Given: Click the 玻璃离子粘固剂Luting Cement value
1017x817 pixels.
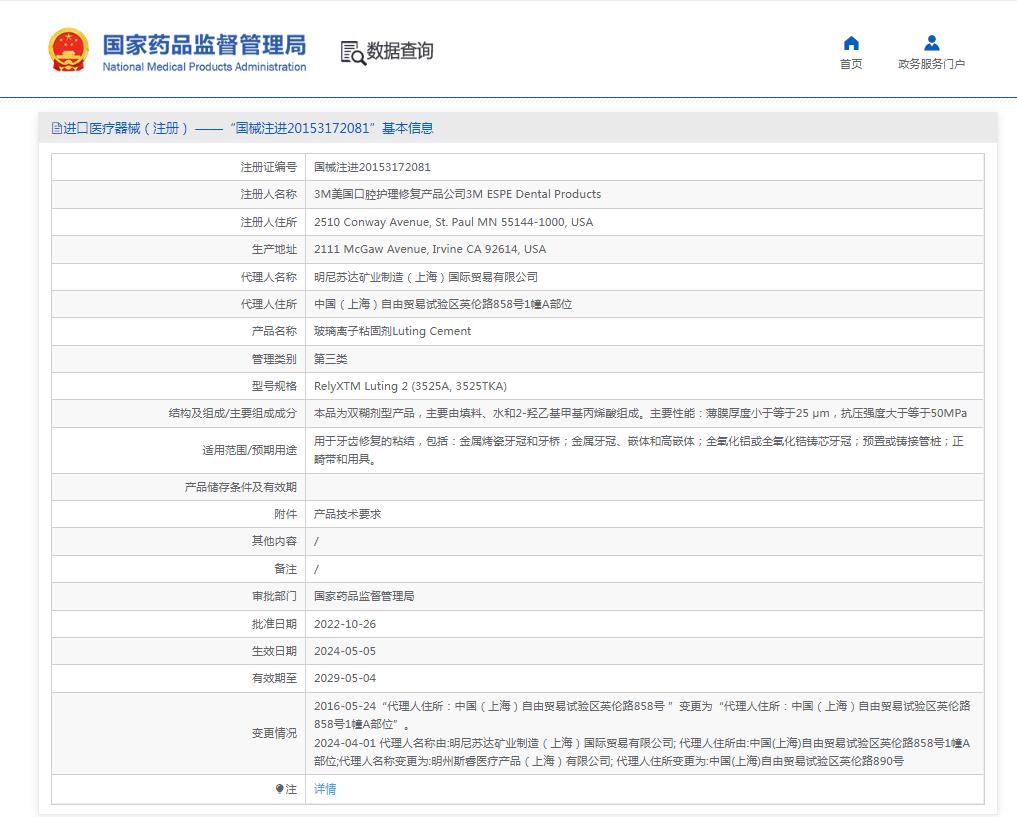Looking at the screenshot, I should (392, 331).
